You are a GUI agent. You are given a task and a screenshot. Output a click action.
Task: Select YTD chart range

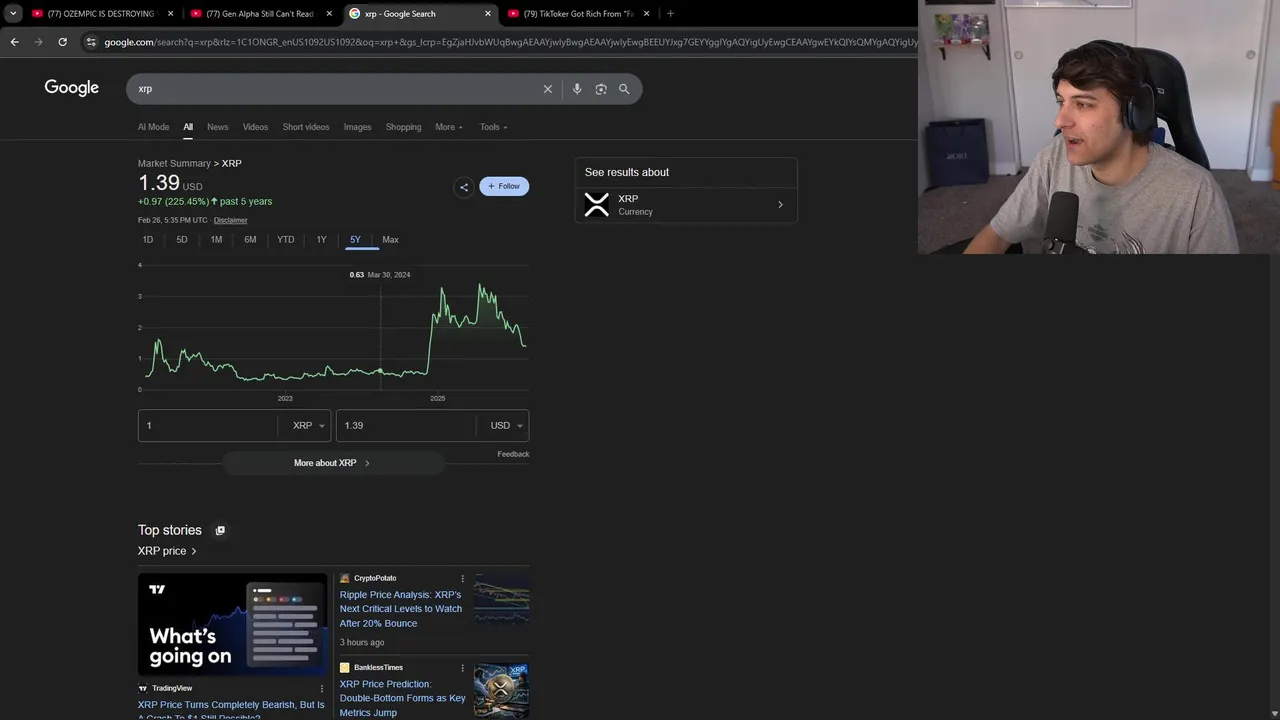pos(286,240)
